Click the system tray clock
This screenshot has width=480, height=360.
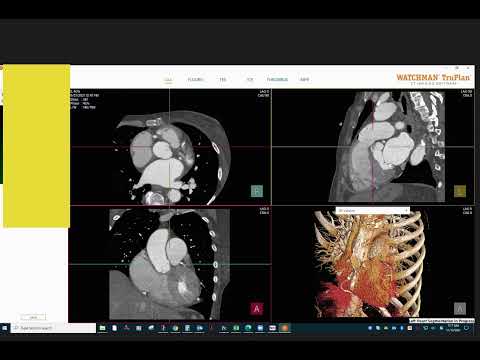tap(453, 328)
